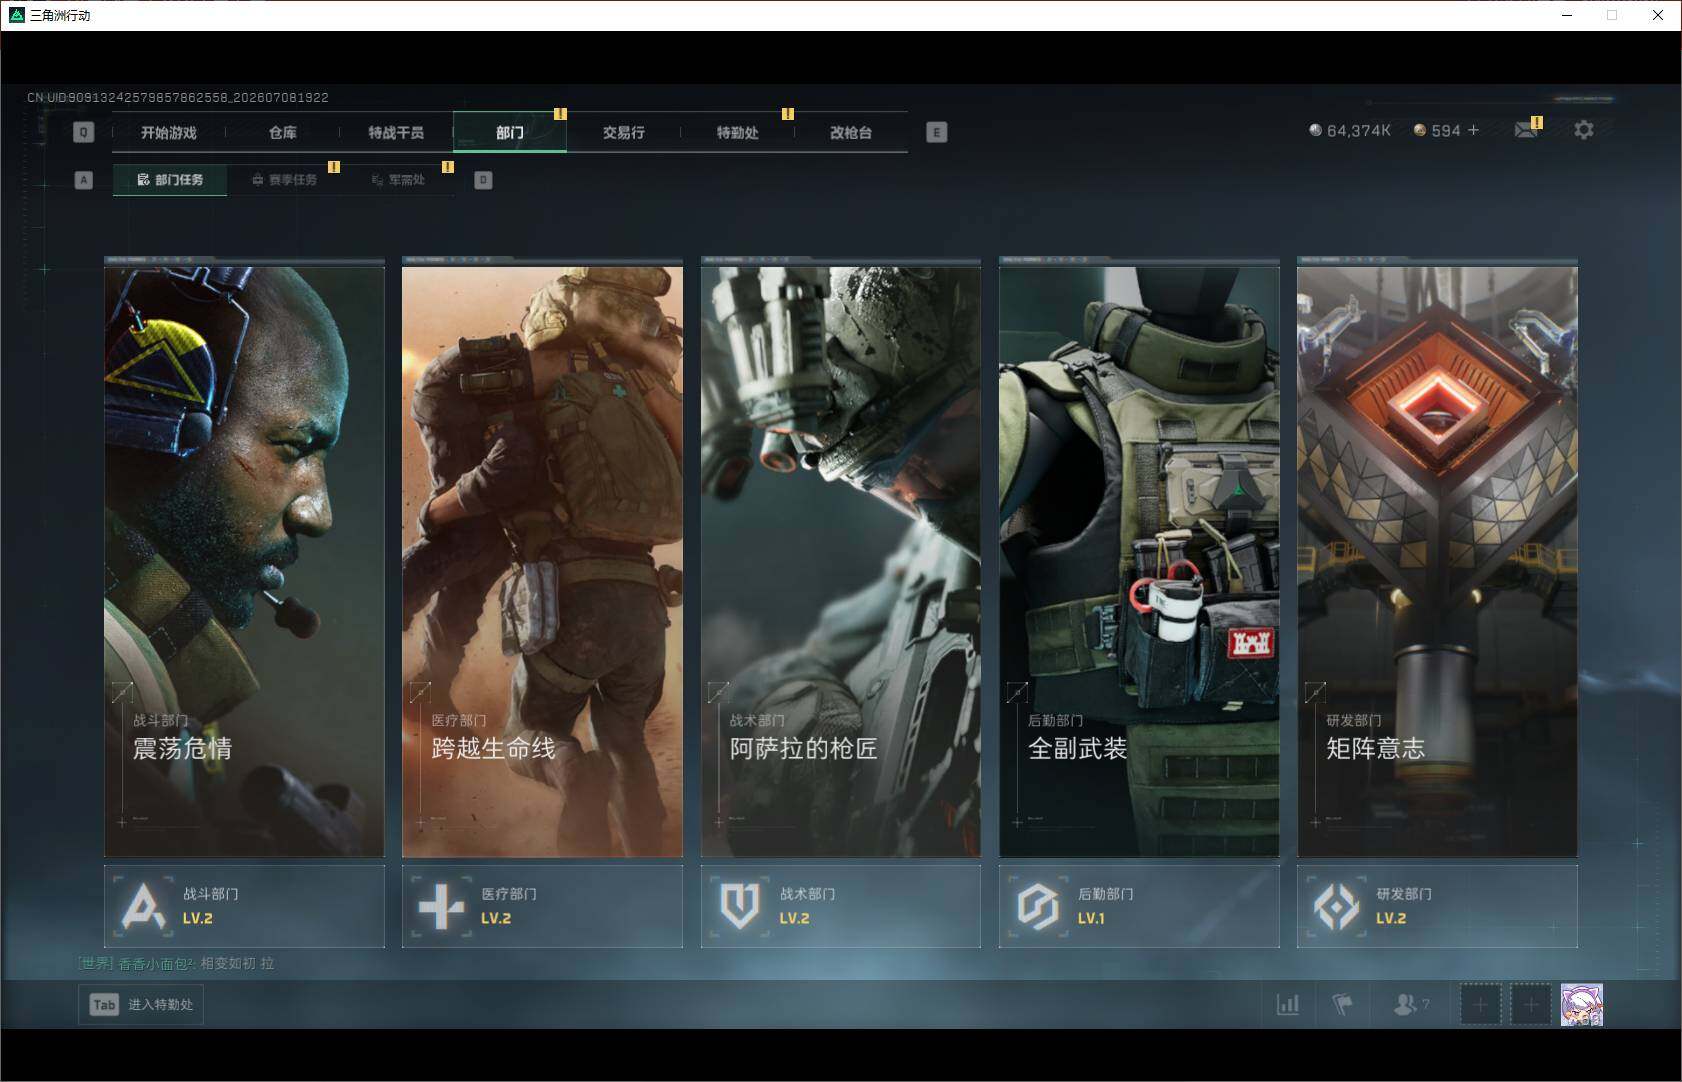Open the statistics bar chart icon

click(x=1288, y=1004)
